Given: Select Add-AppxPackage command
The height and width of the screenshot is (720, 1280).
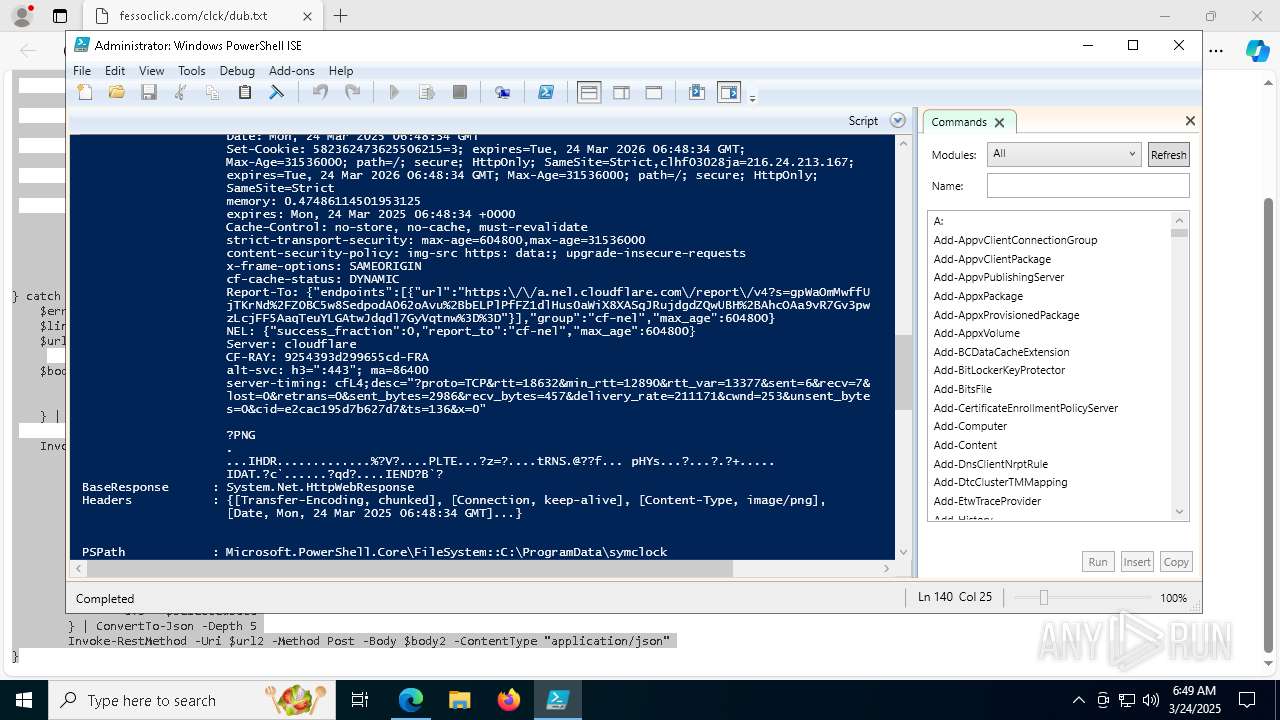Looking at the screenshot, I should pos(978,296).
